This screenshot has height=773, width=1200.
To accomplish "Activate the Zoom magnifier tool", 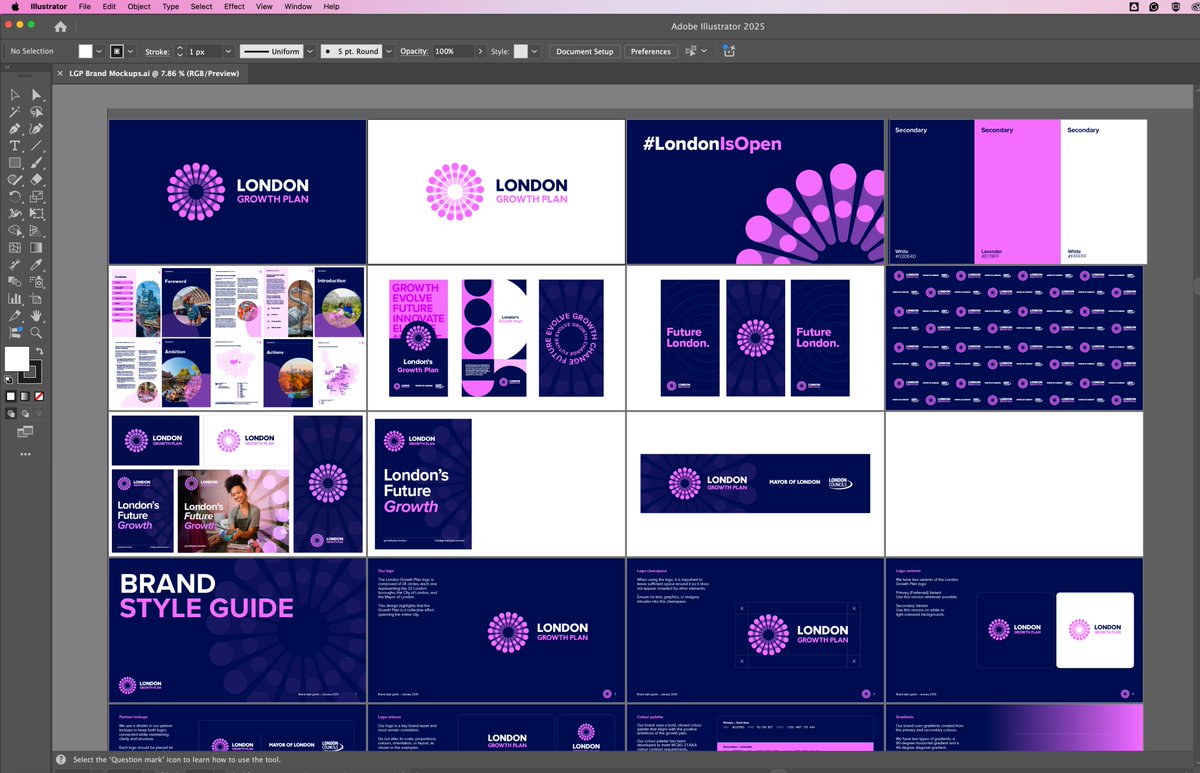I will 37,332.
